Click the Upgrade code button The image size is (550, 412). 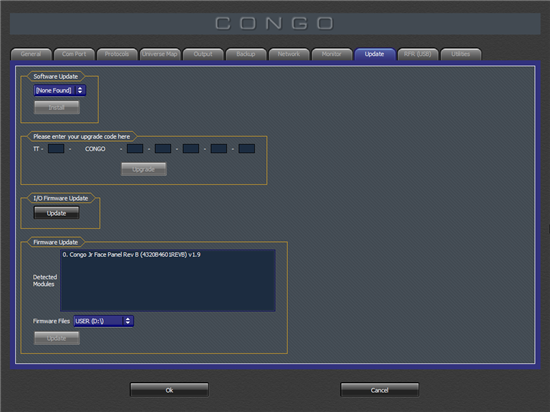point(144,169)
